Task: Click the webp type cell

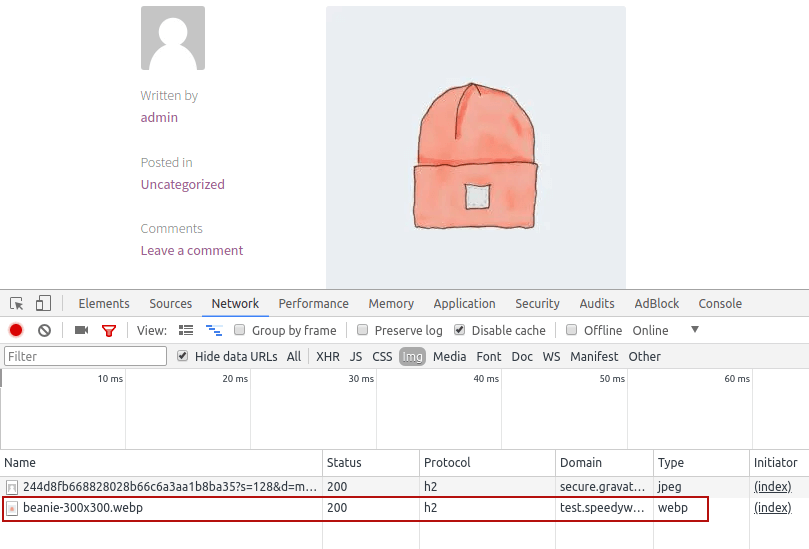Action: click(673, 508)
